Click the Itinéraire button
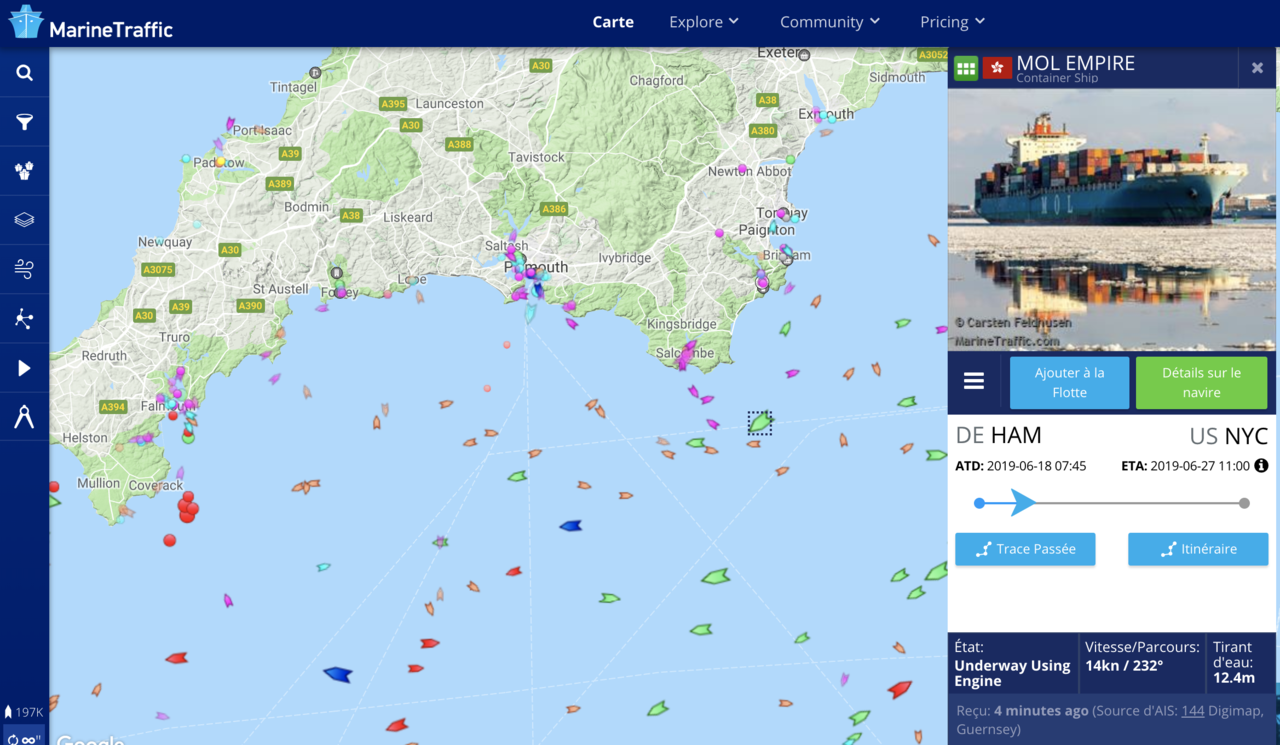The height and width of the screenshot is (745, 1280). [1198, 549]
